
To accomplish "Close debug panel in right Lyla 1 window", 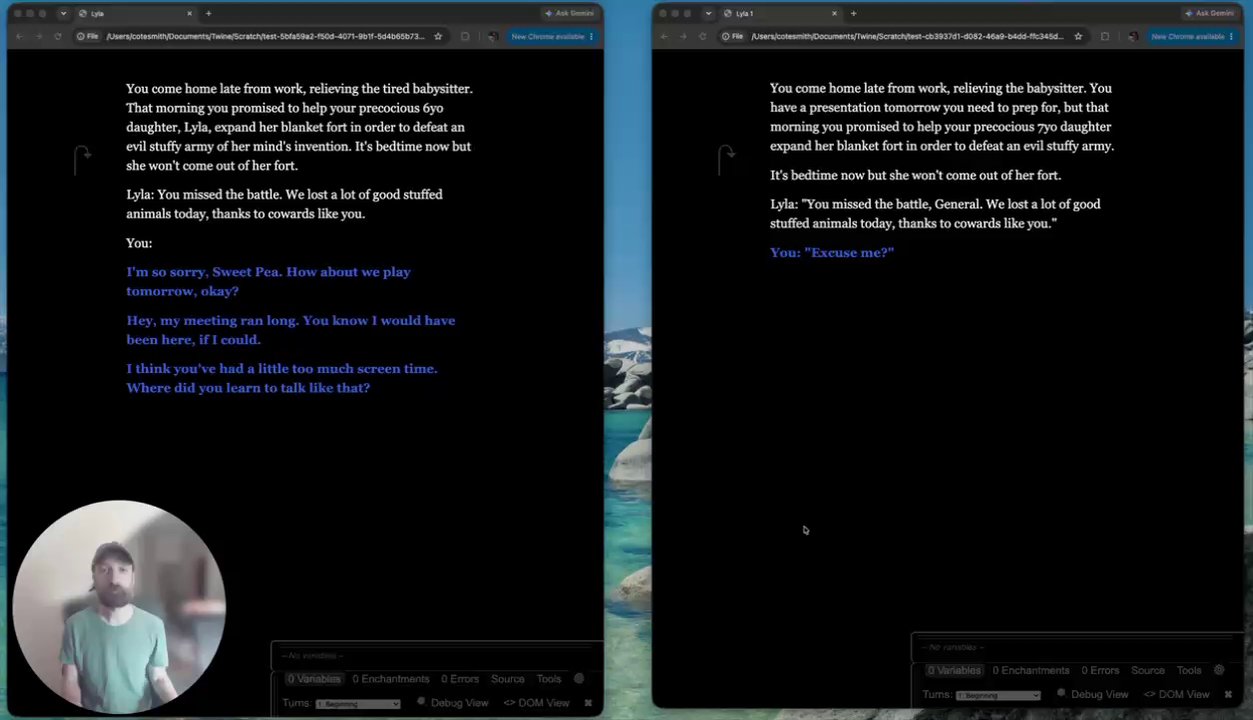I will click(1228, 694).
